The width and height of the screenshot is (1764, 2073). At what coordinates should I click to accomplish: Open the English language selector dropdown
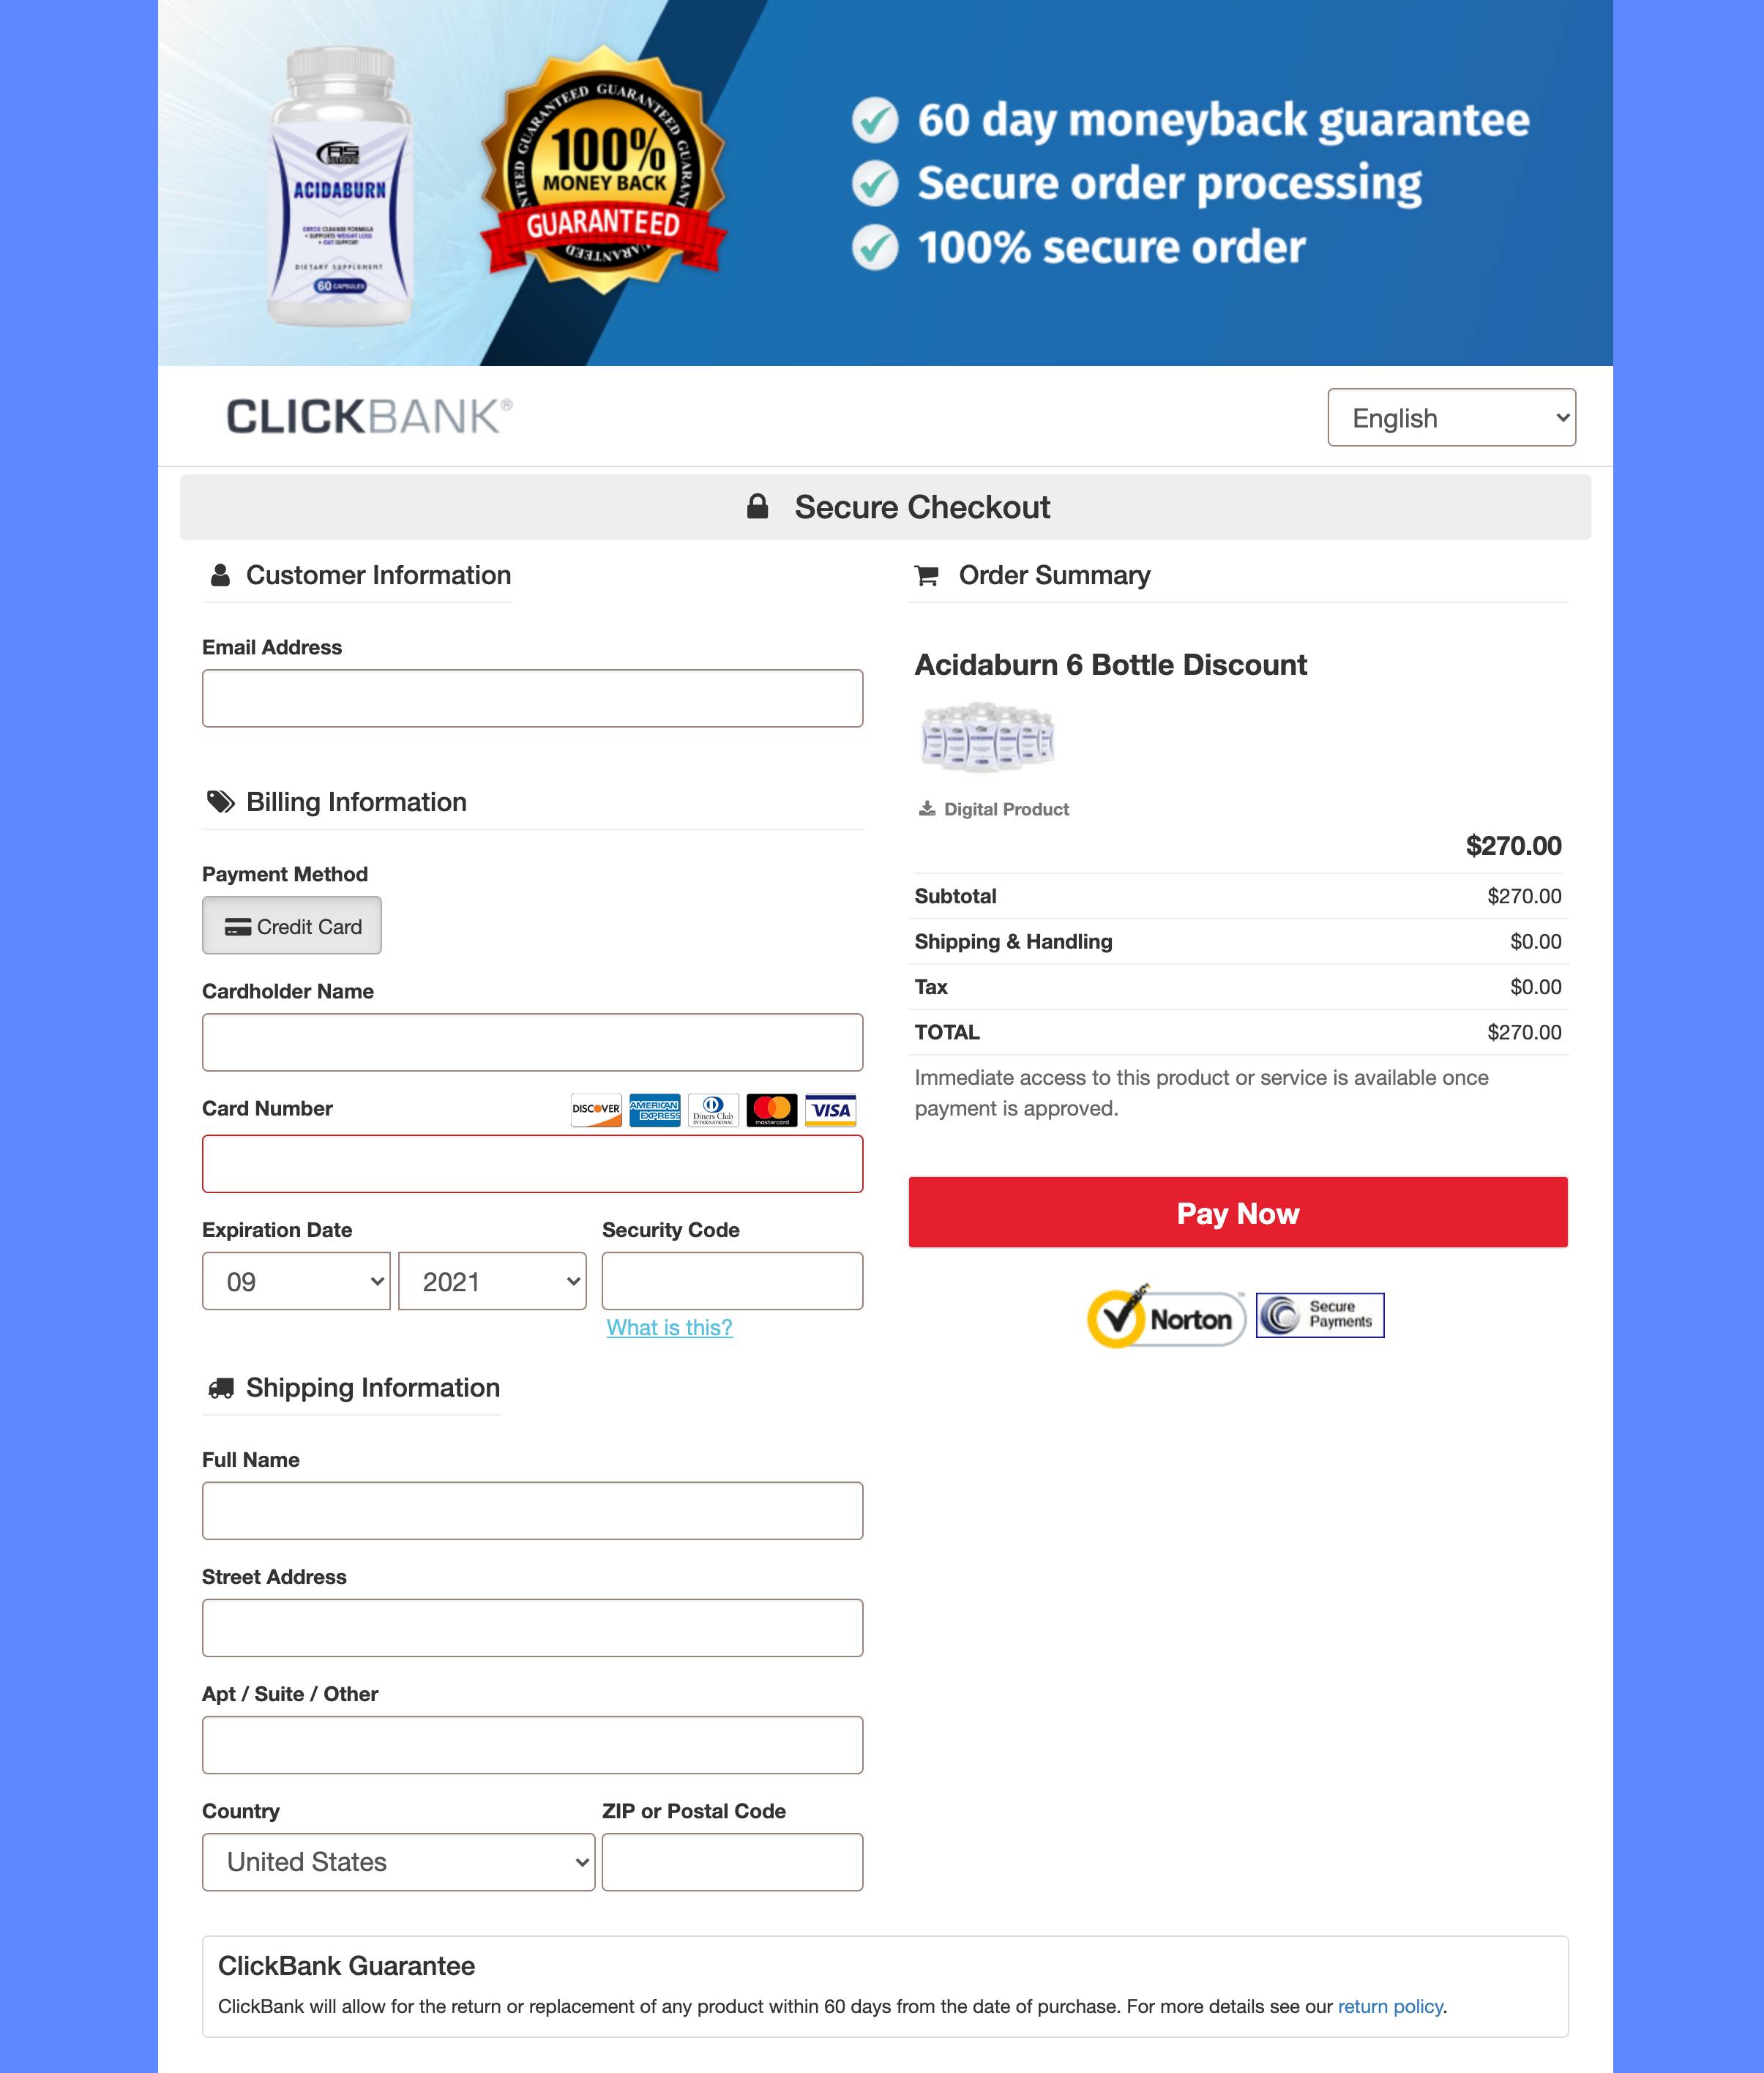click(1452, 417)
